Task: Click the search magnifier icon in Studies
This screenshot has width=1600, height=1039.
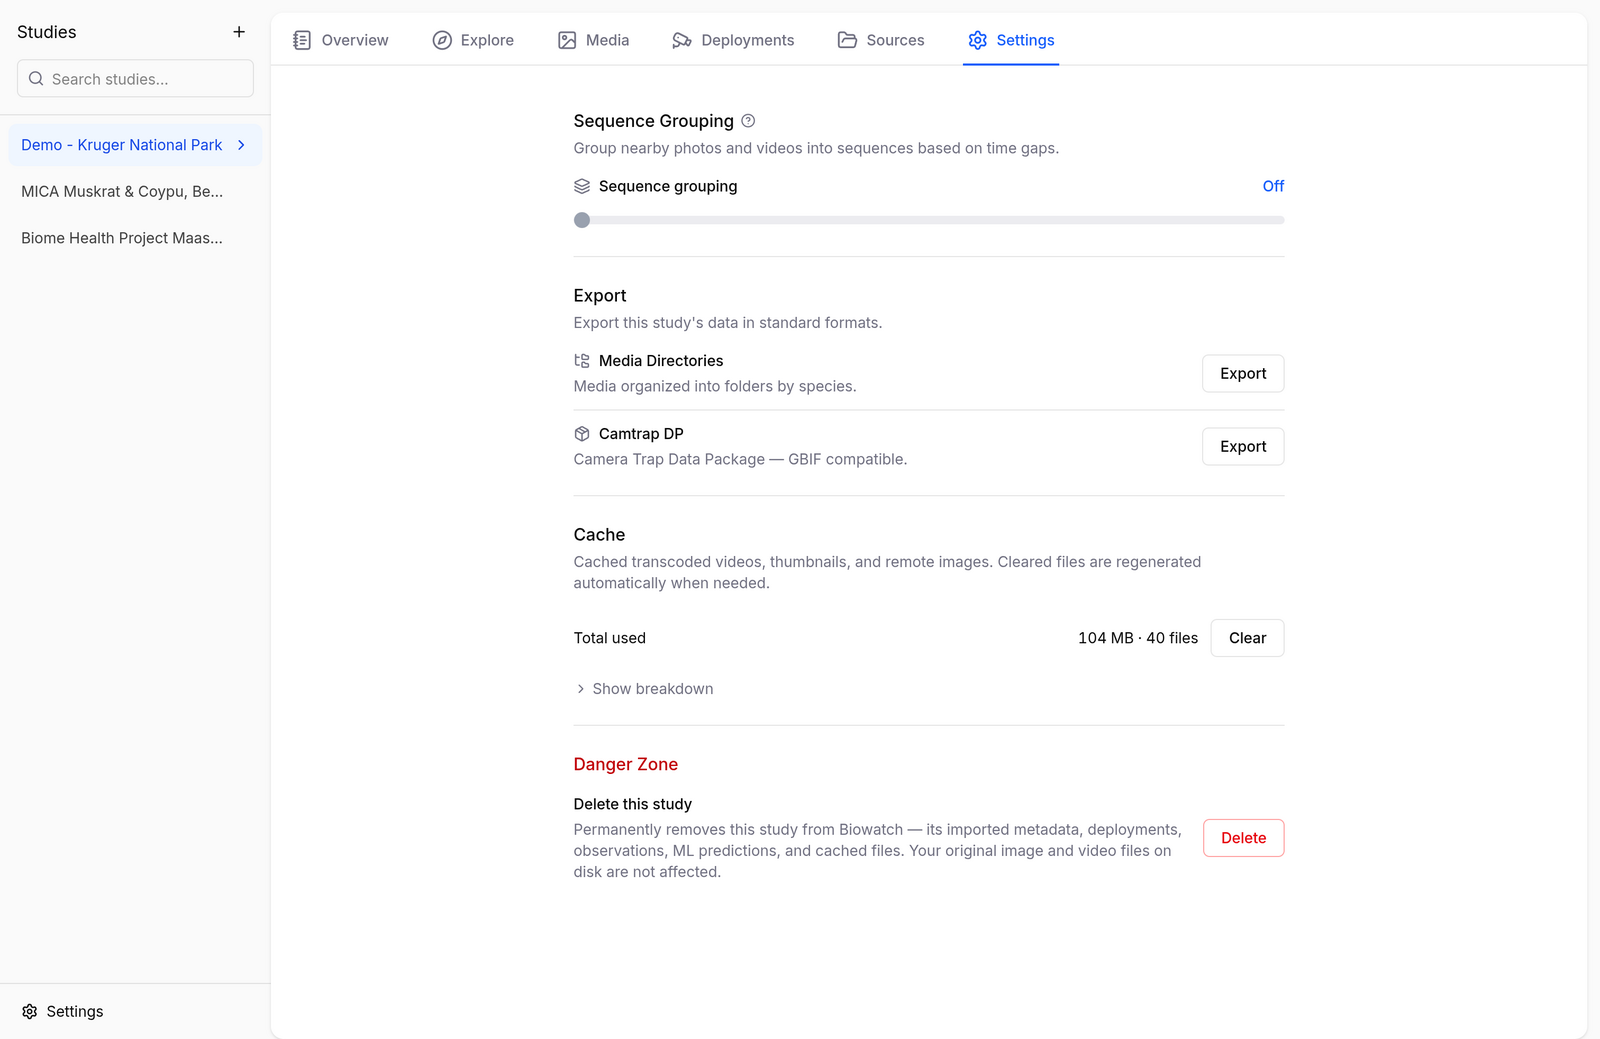Action: (x=36, y=79)
